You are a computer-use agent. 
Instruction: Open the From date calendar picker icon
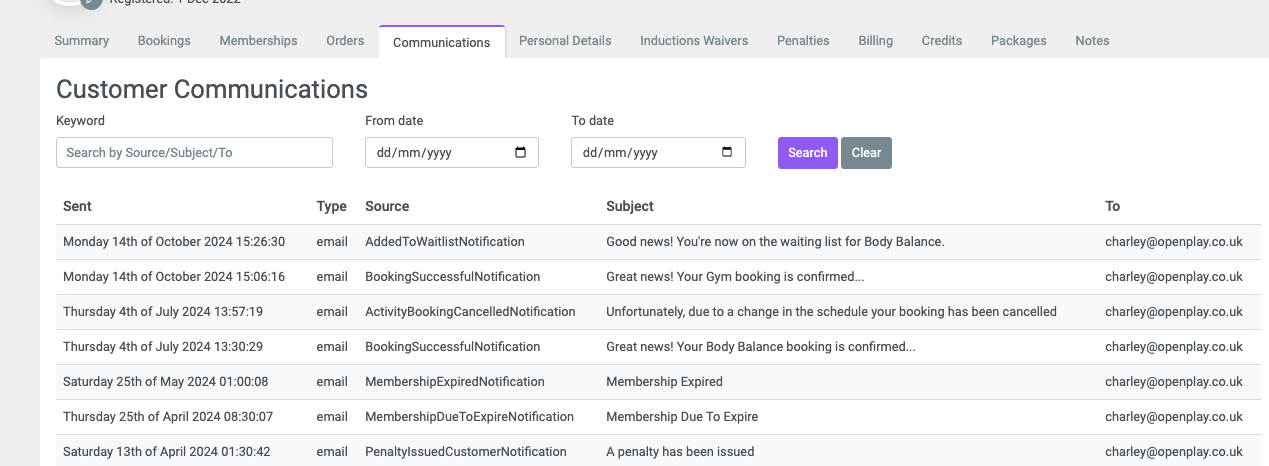[x=520, y=153]
